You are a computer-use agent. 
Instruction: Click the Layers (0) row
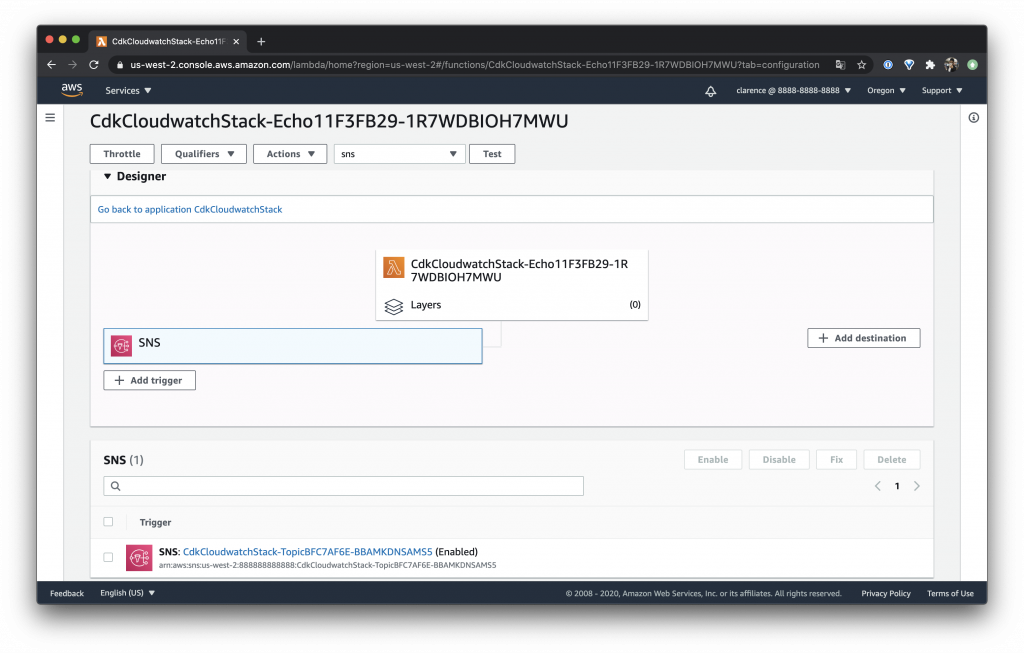[512, 305]
